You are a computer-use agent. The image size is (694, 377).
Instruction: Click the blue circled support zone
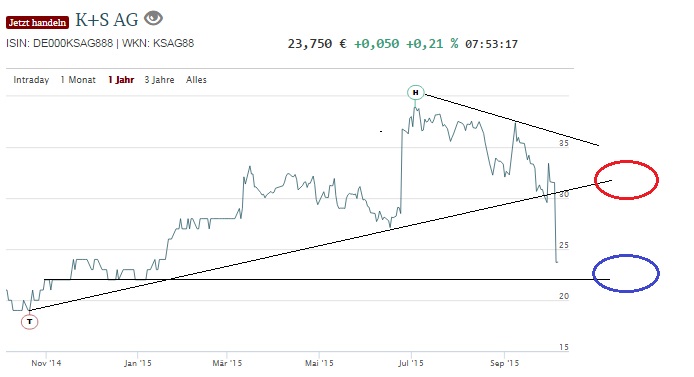click(x=626, y=273)
